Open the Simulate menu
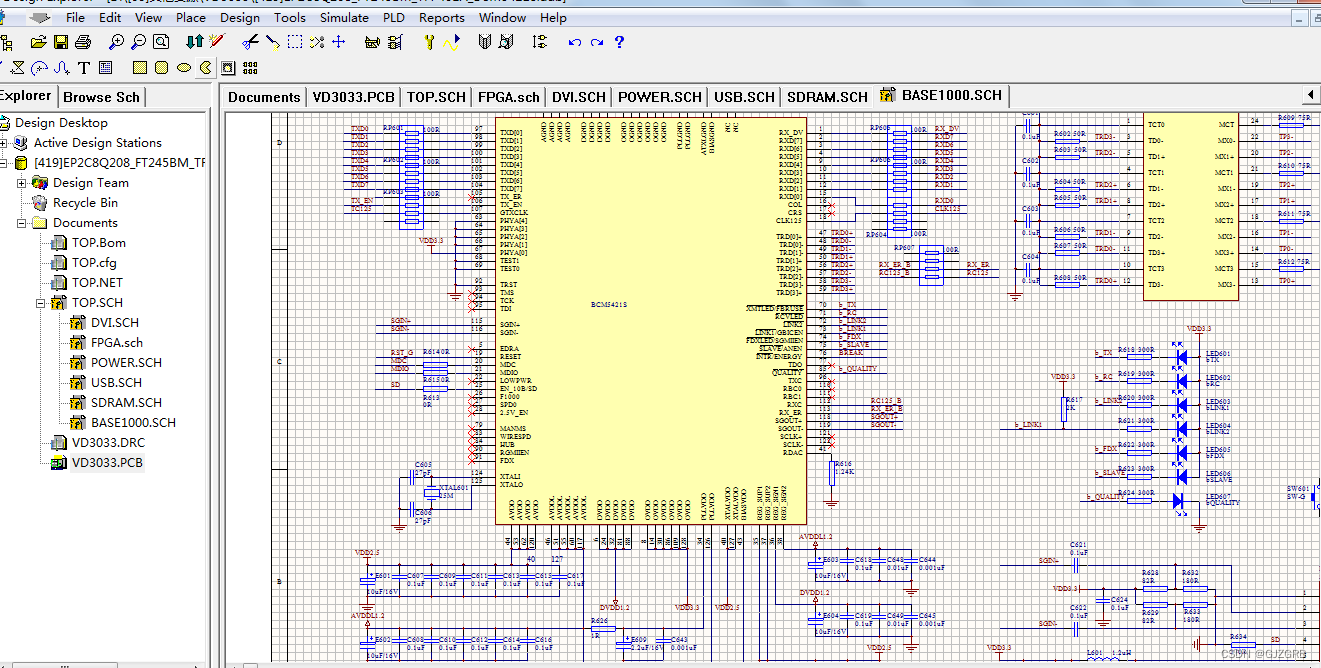The image size is (1321, 668). coord(344,17)
